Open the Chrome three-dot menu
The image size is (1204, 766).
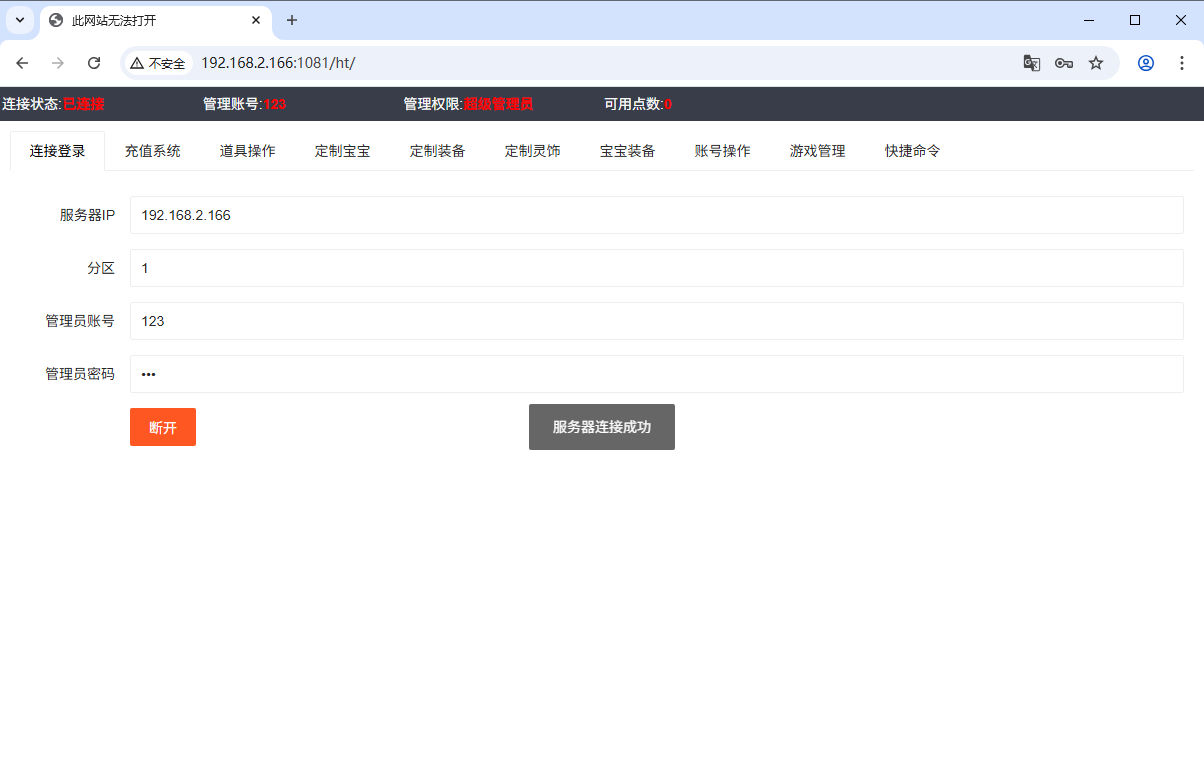(1182, 63)
